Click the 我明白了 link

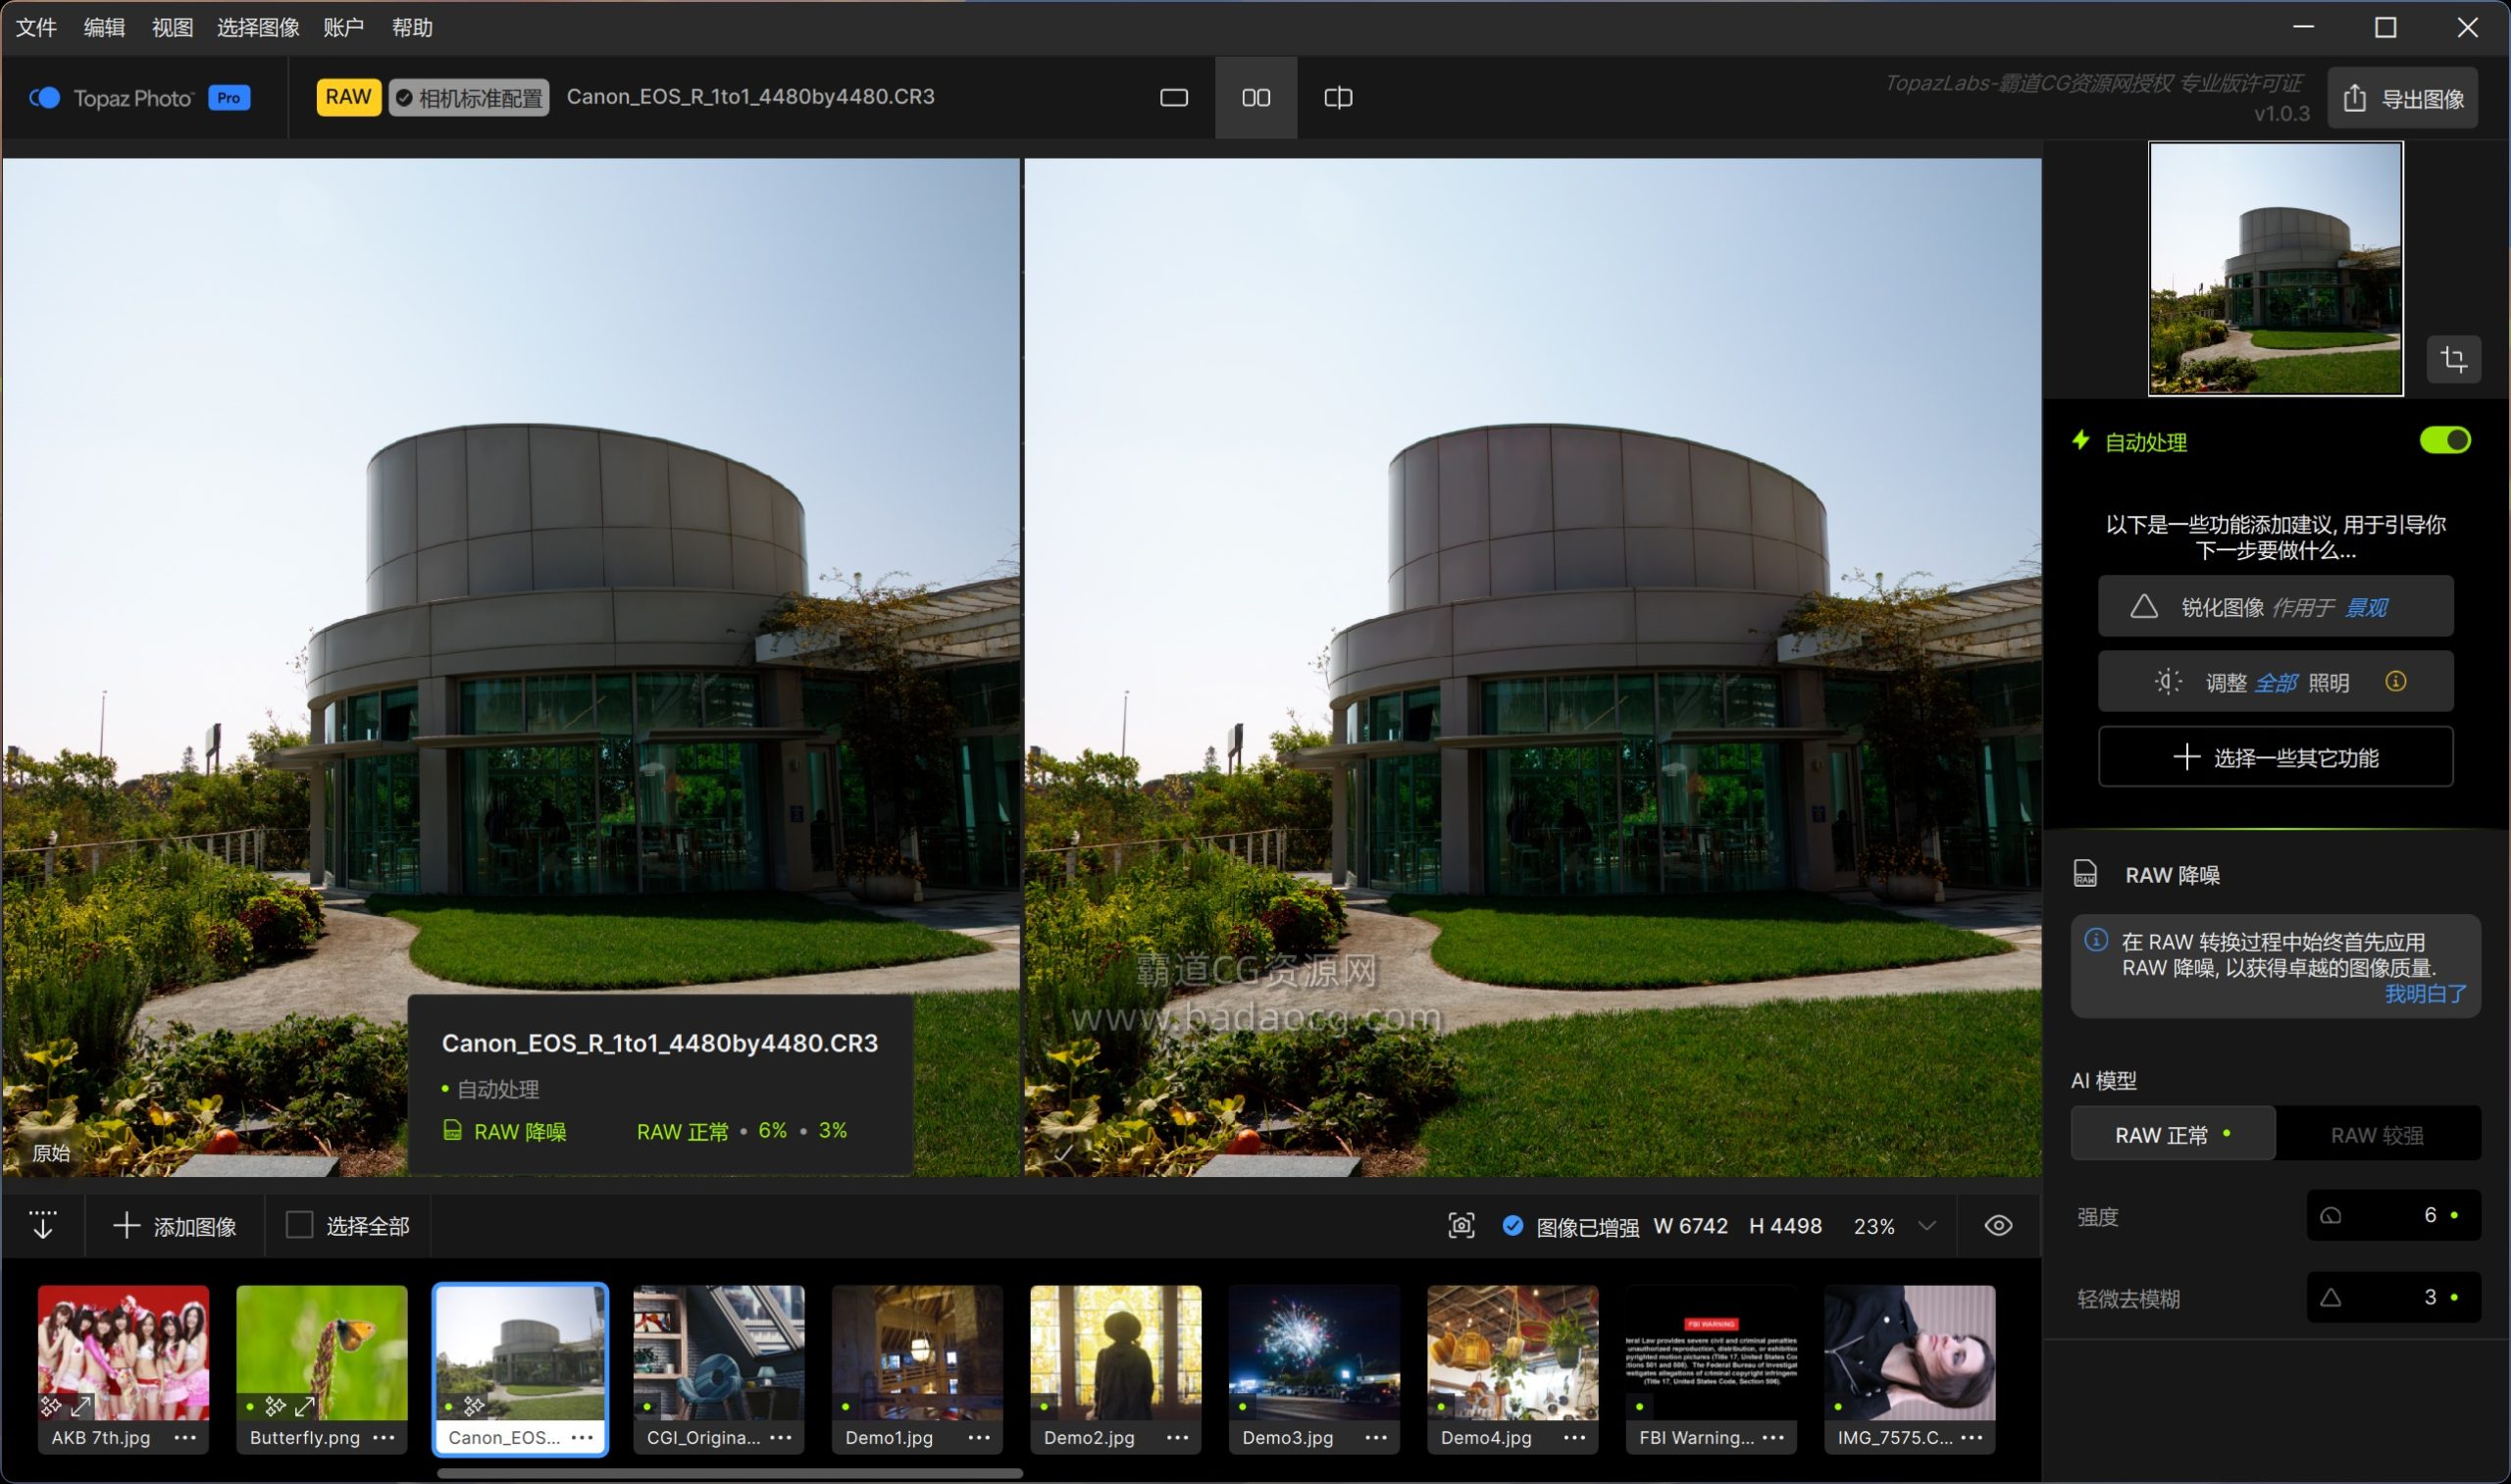point(2424,994)
